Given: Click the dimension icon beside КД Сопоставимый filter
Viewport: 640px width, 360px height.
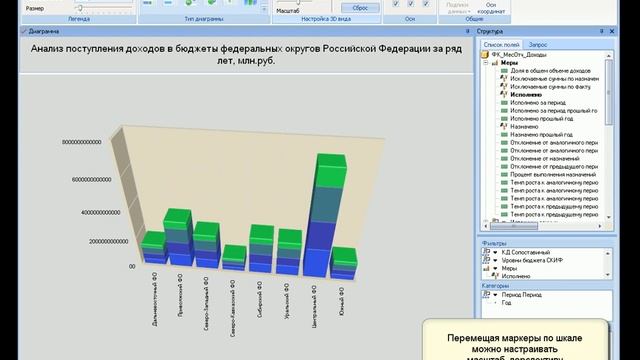Looking at the screenshot, I should 486,252.
